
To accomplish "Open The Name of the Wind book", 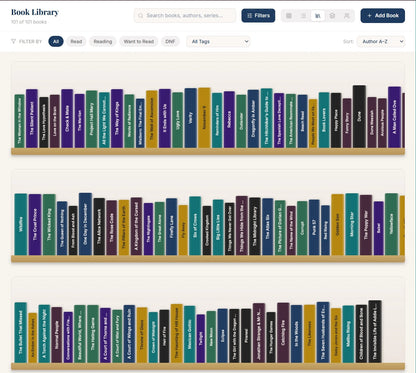I will click(x=291, y=231).
